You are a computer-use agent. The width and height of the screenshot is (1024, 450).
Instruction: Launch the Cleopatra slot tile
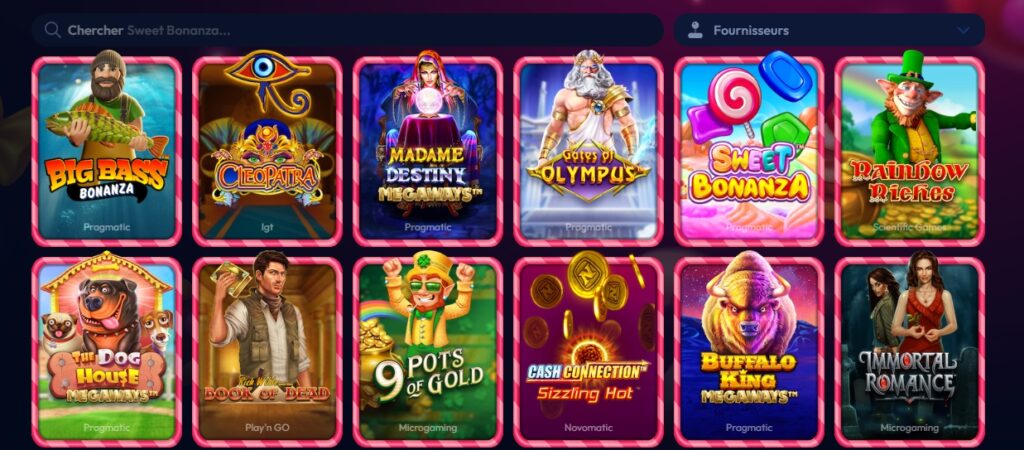tap(268, 152)
